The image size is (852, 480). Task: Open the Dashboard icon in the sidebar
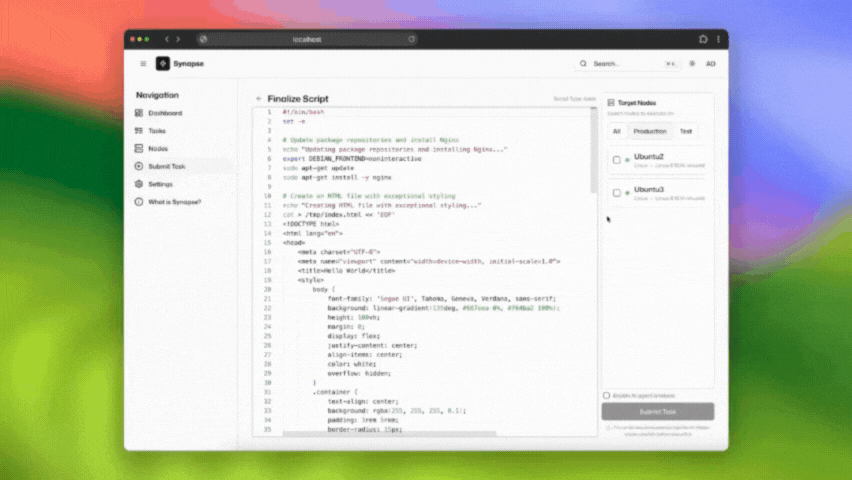tap(139, 113)
